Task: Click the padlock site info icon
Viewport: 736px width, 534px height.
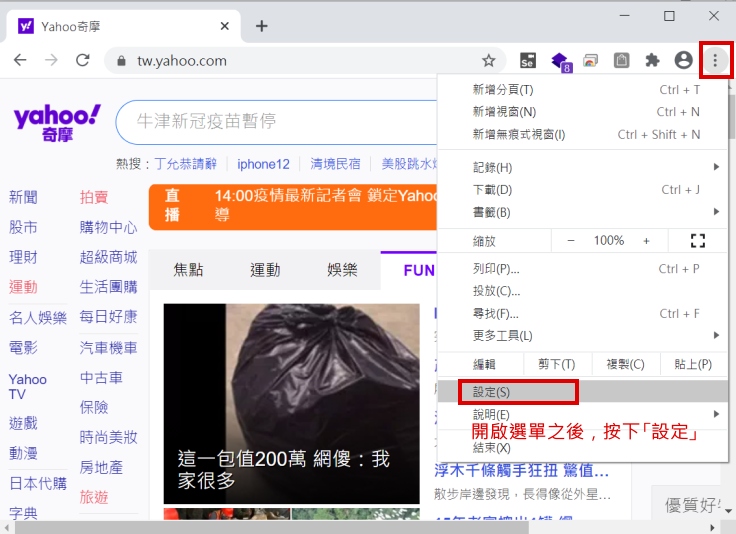Action: pos(121,61)
